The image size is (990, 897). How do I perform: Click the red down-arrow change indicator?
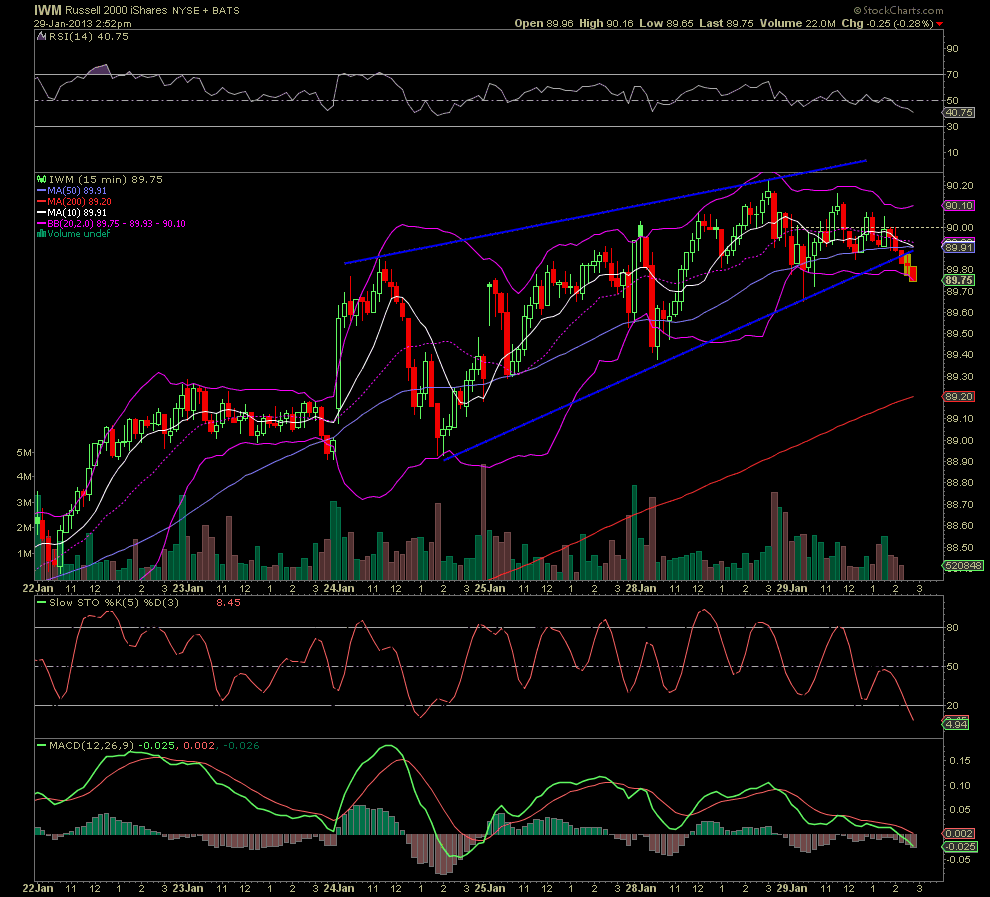939,24
